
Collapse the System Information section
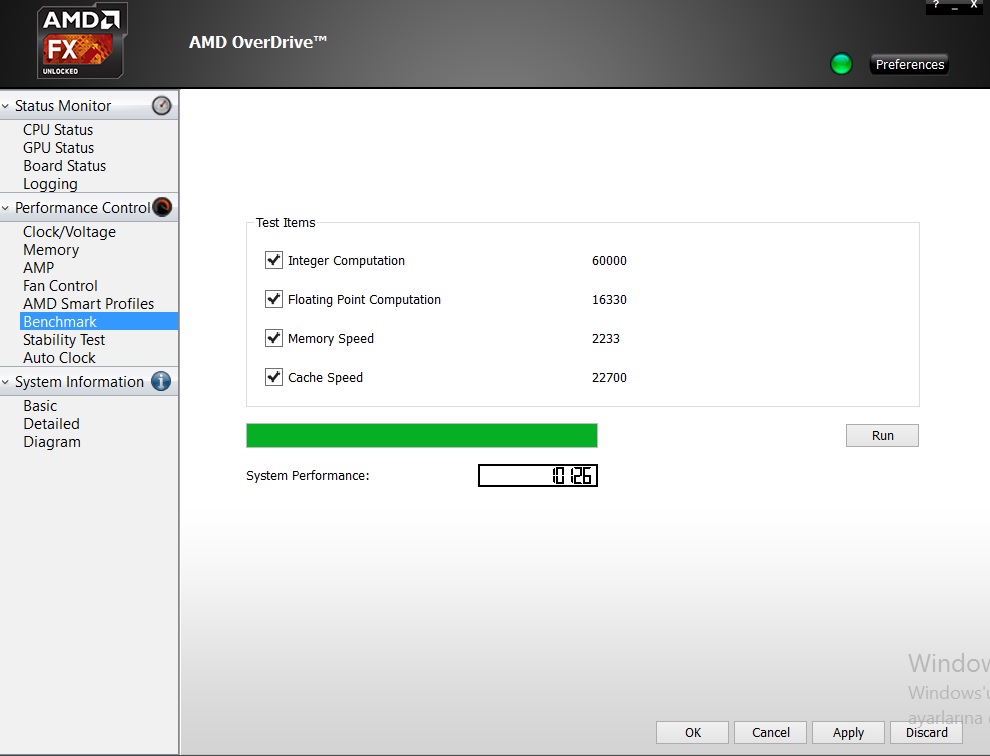pyautogui.click(x=6, y=382)
